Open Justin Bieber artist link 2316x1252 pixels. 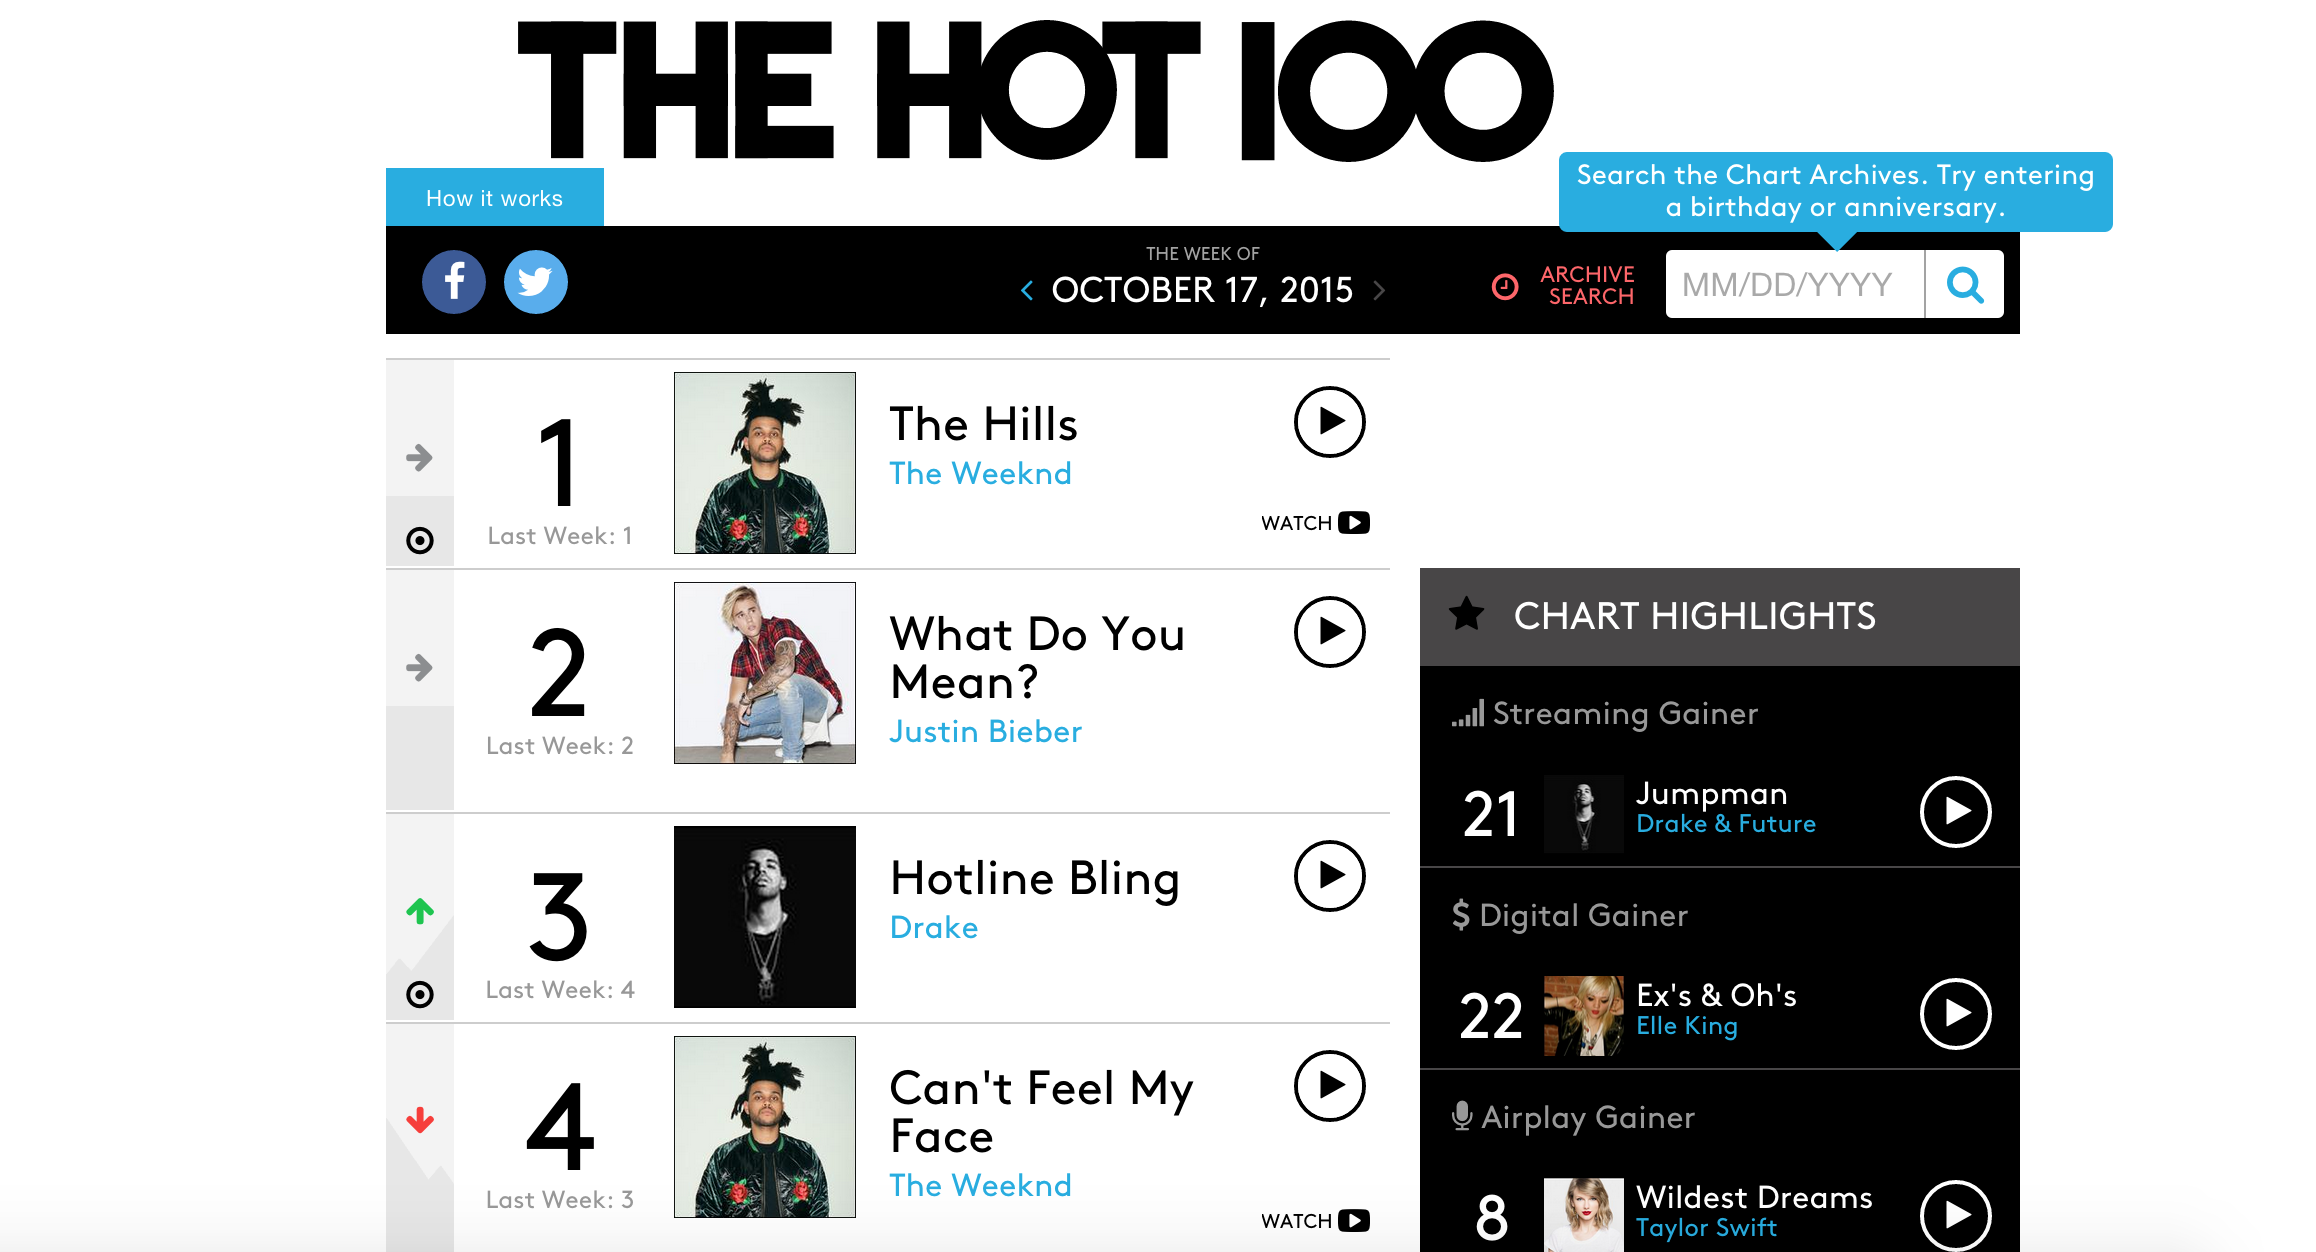986,732
